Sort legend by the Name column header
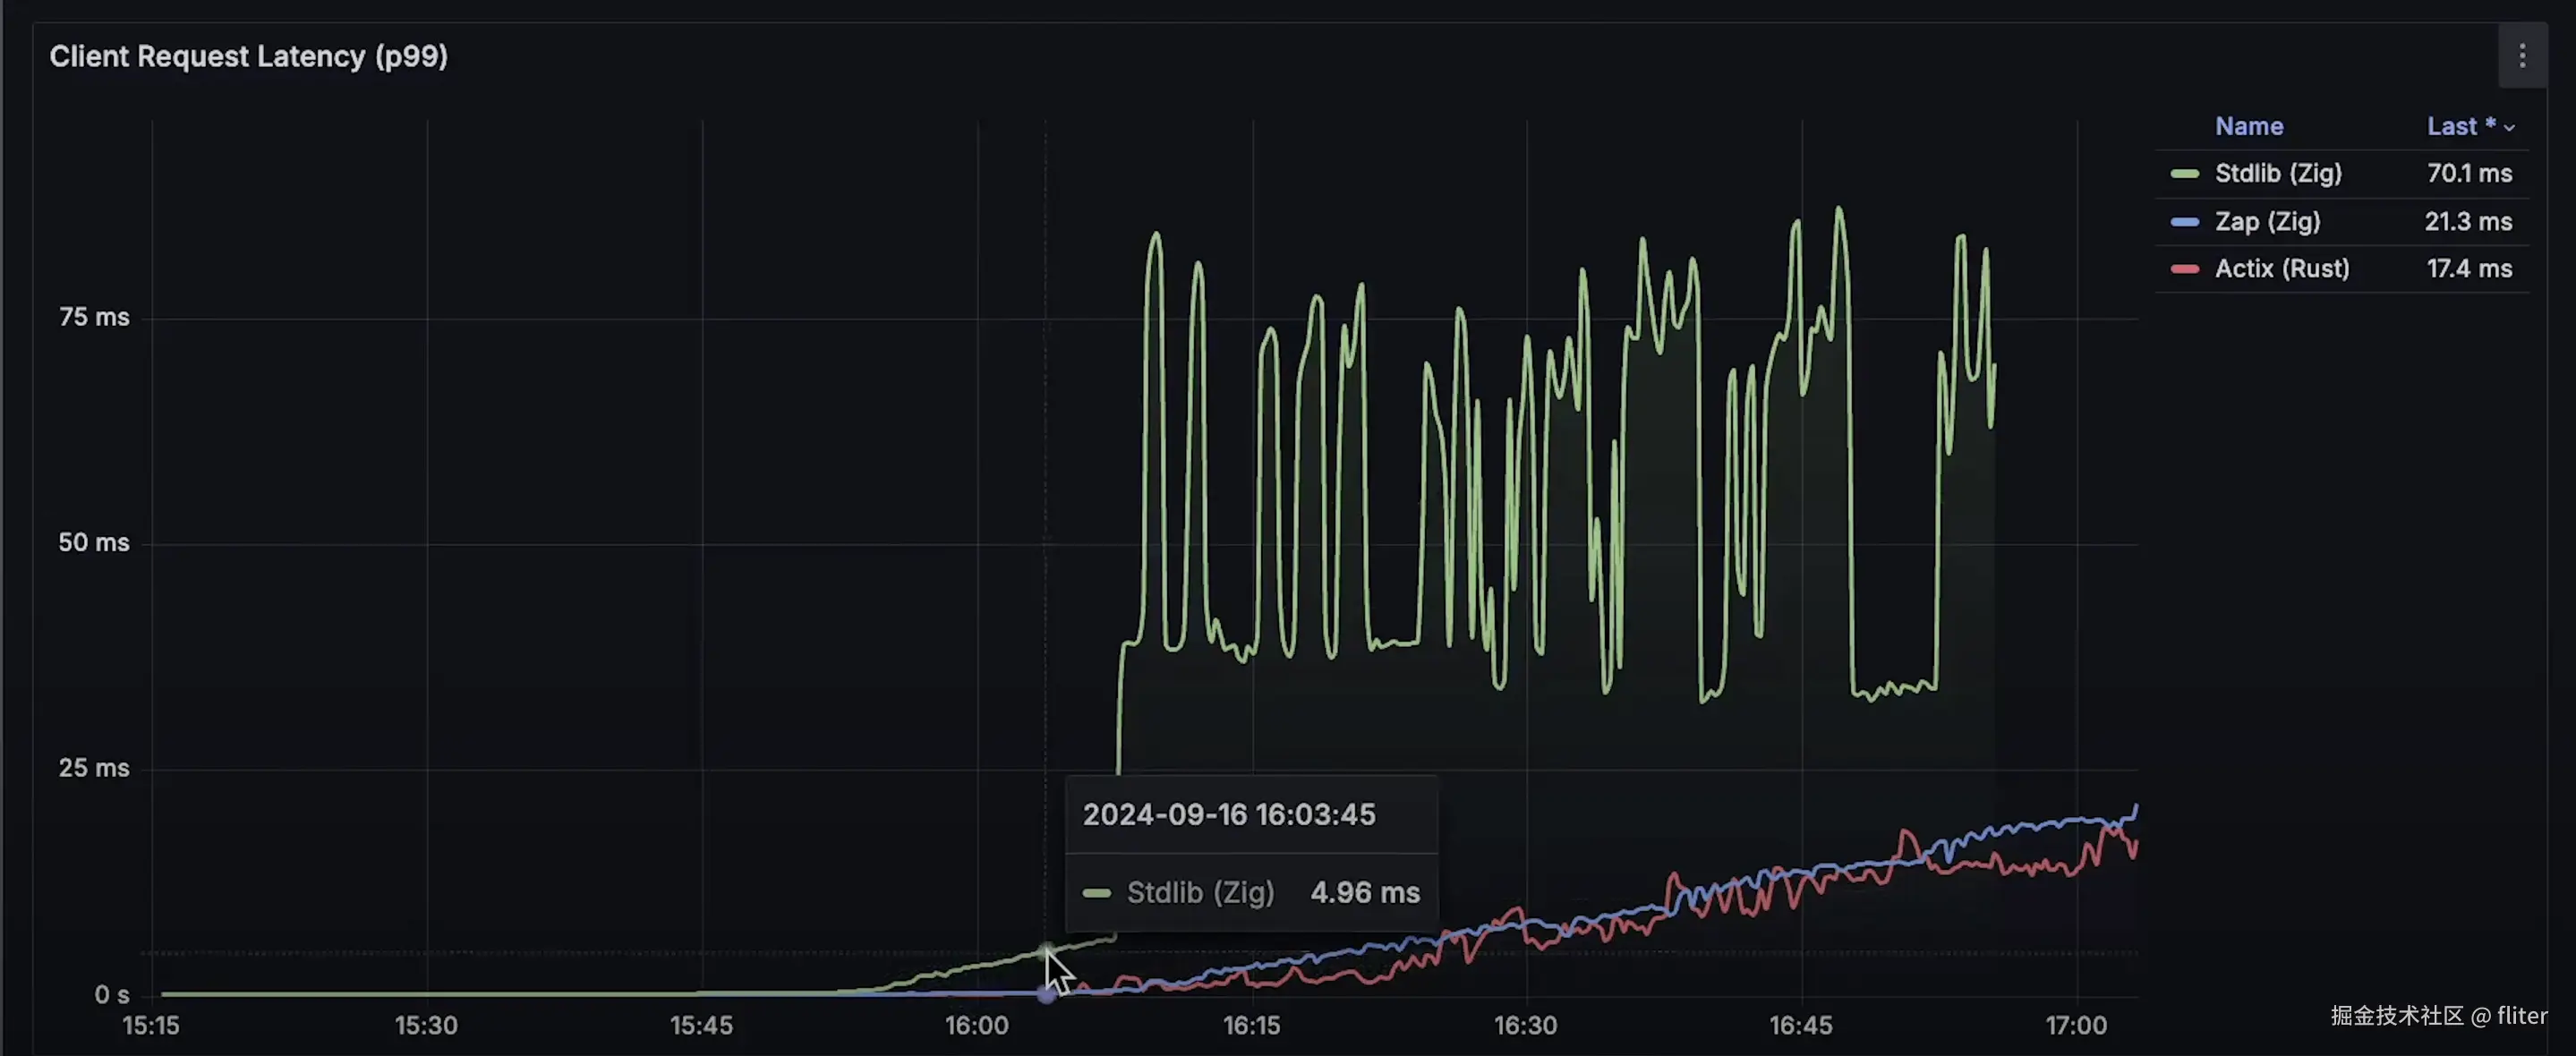 [2248, 127]
